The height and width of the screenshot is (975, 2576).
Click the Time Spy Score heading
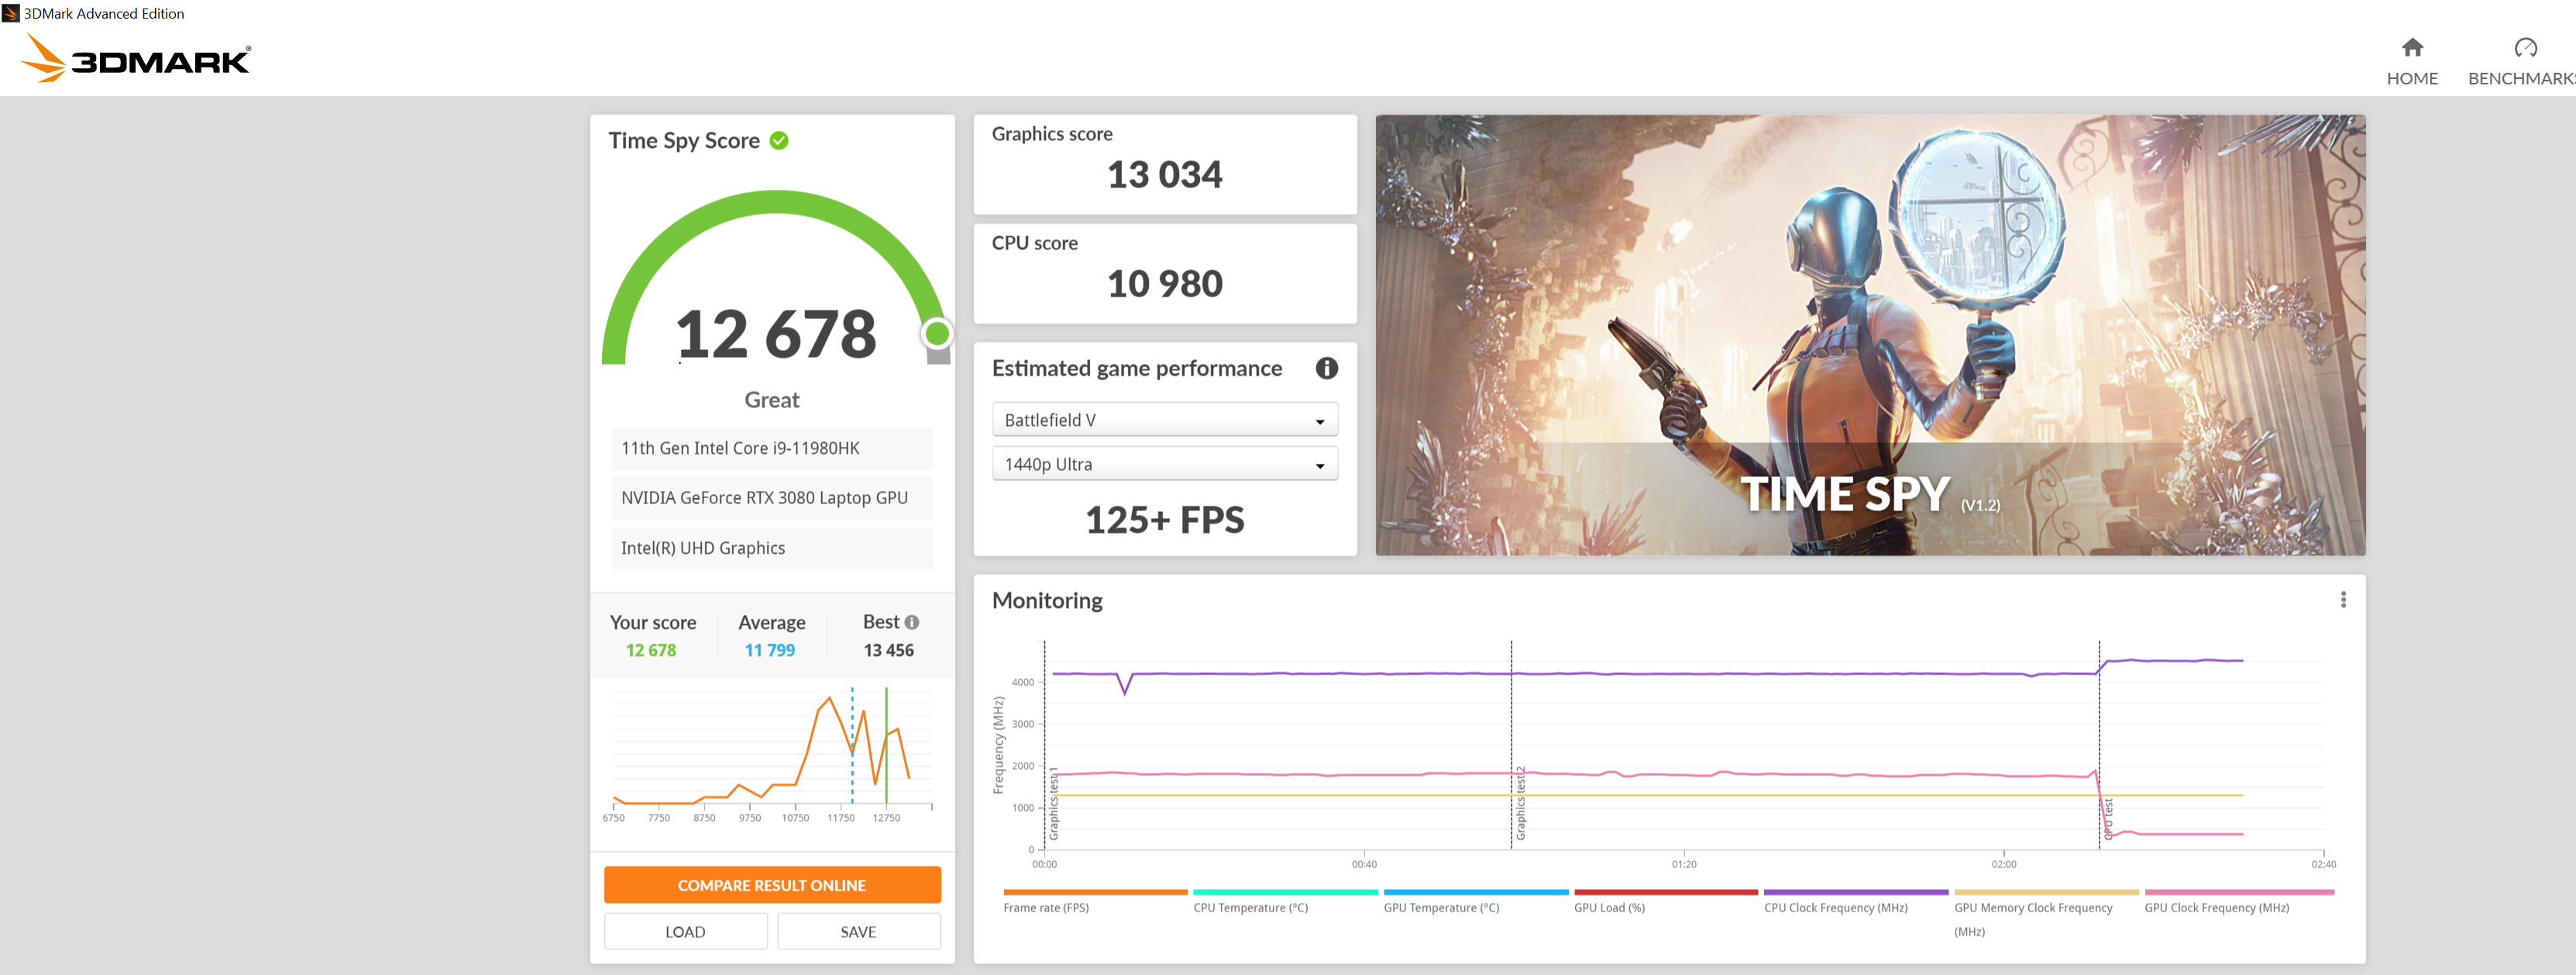coord(684,141)
